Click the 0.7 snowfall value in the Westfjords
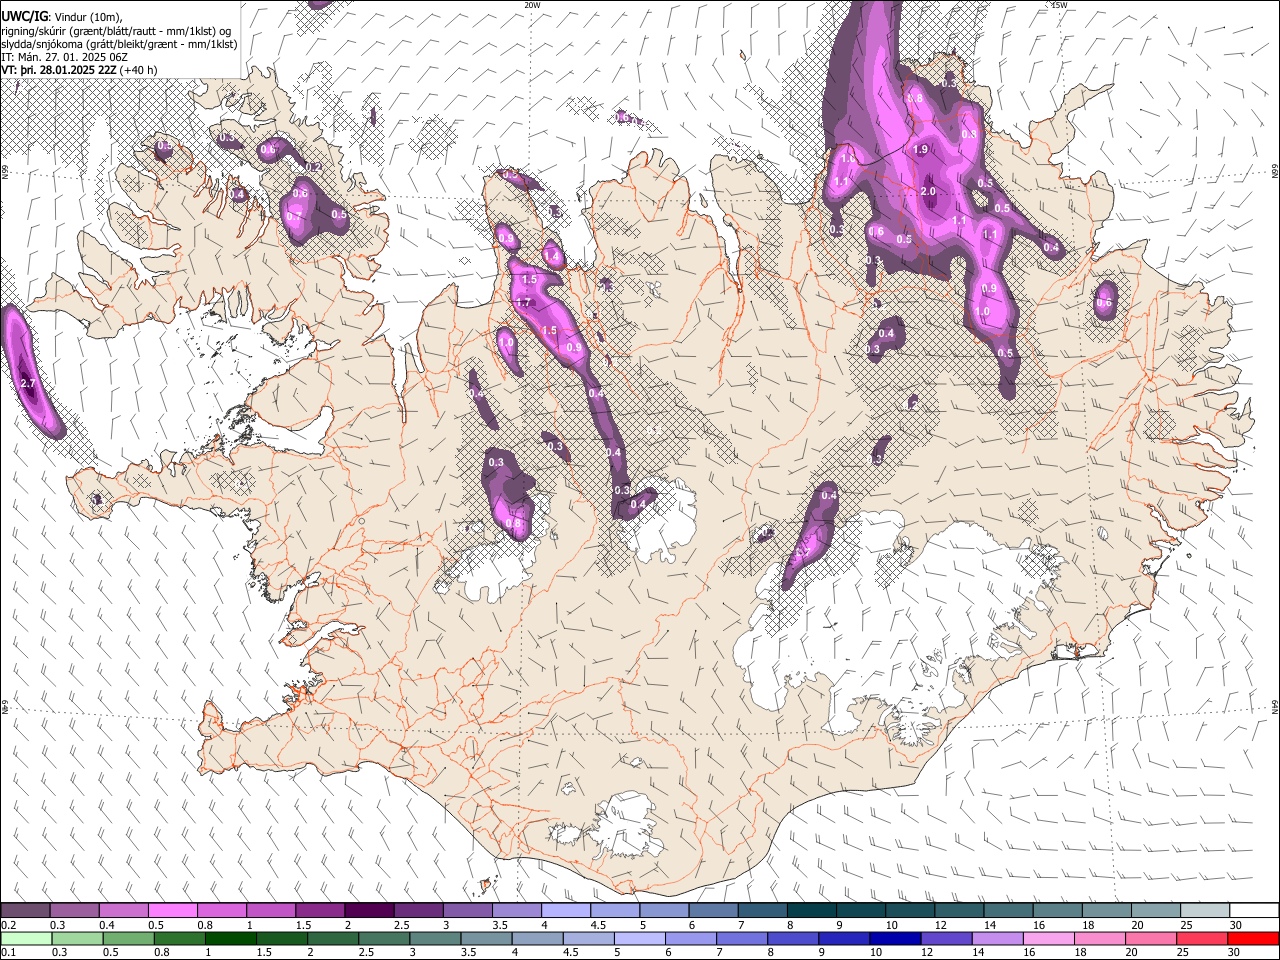 294,217
